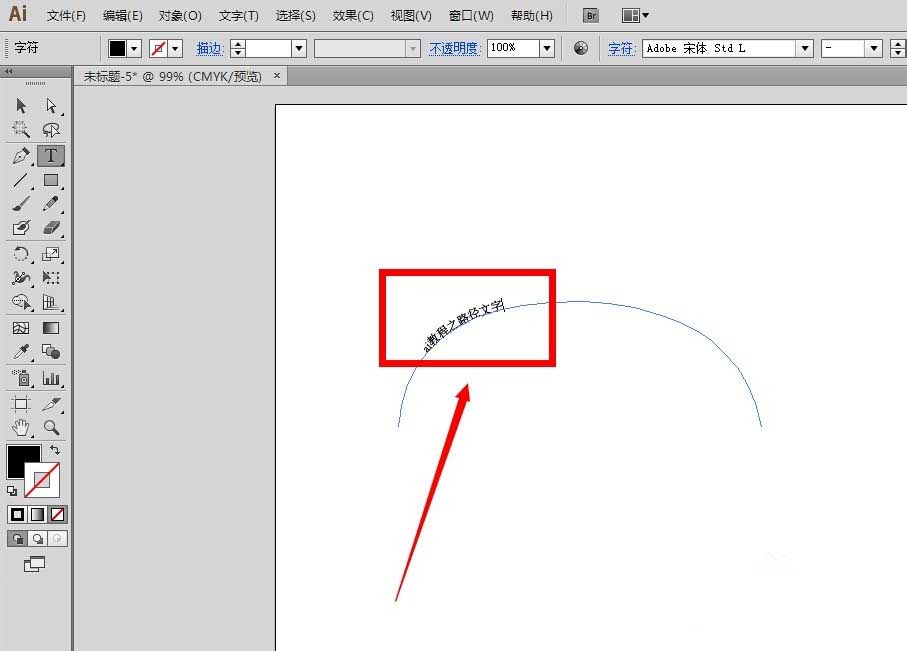The image size is (907, 651).
Task: Open the Adobe 宋体 Std L font dropdown
Action: pyautogui.click(x=805, y=49)
